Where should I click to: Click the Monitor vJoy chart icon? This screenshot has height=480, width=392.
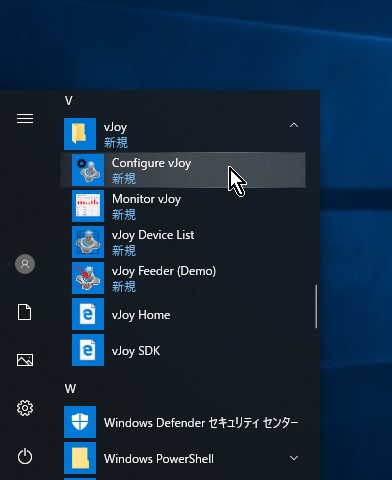[x=88, y=206]
